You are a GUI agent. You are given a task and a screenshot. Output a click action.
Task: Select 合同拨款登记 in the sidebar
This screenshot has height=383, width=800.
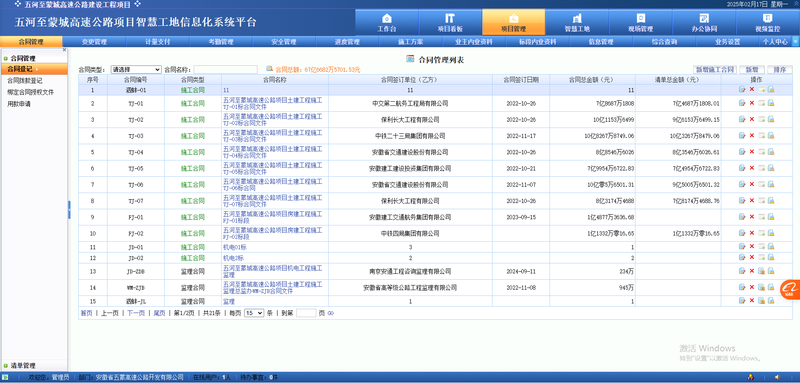coord(24,81)
